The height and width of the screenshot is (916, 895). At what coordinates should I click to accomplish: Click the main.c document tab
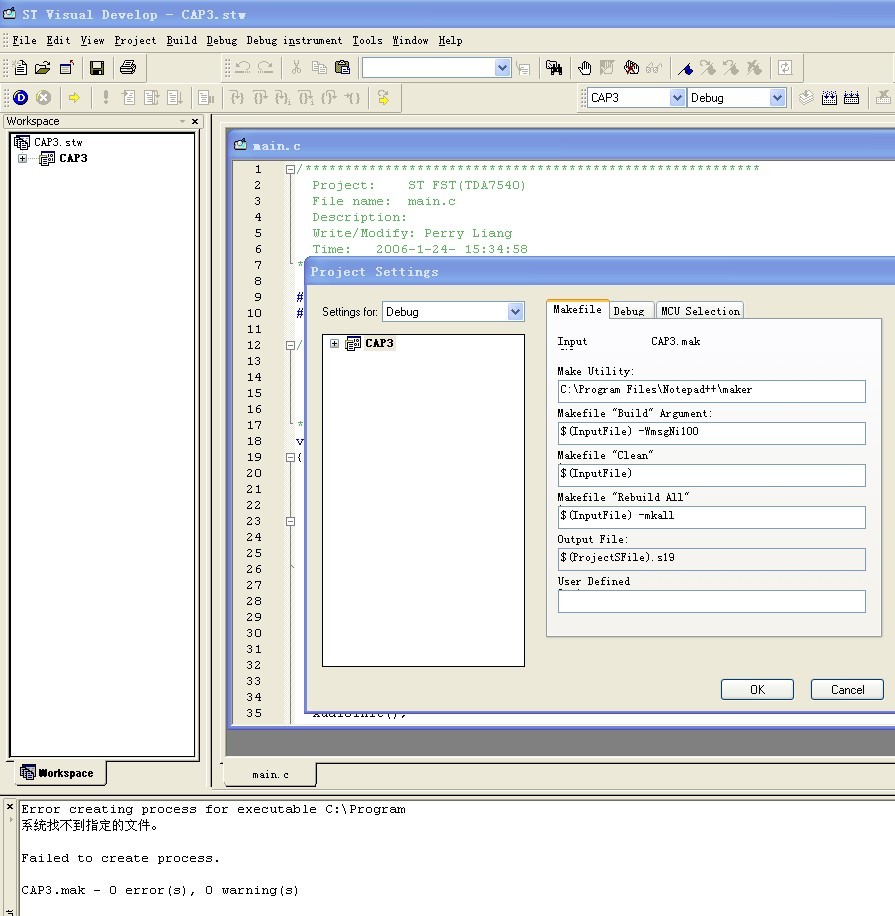(x=270, y=774)
